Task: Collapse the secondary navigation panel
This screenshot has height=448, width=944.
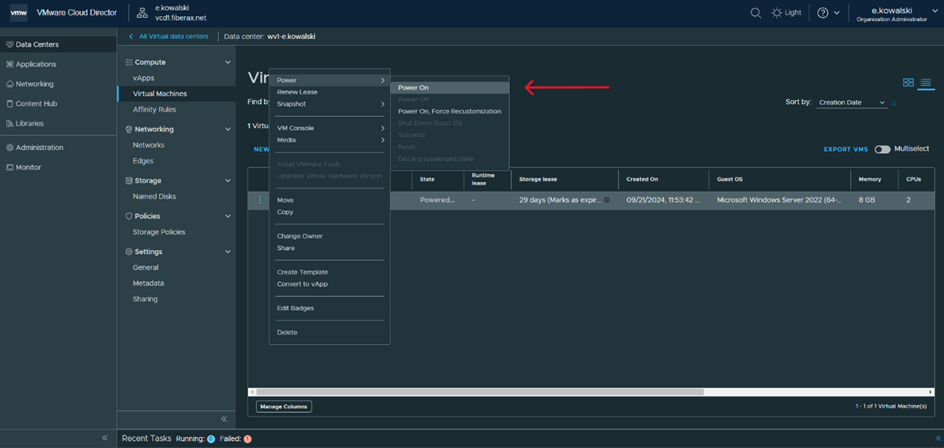Action: (x=223, y=419)
